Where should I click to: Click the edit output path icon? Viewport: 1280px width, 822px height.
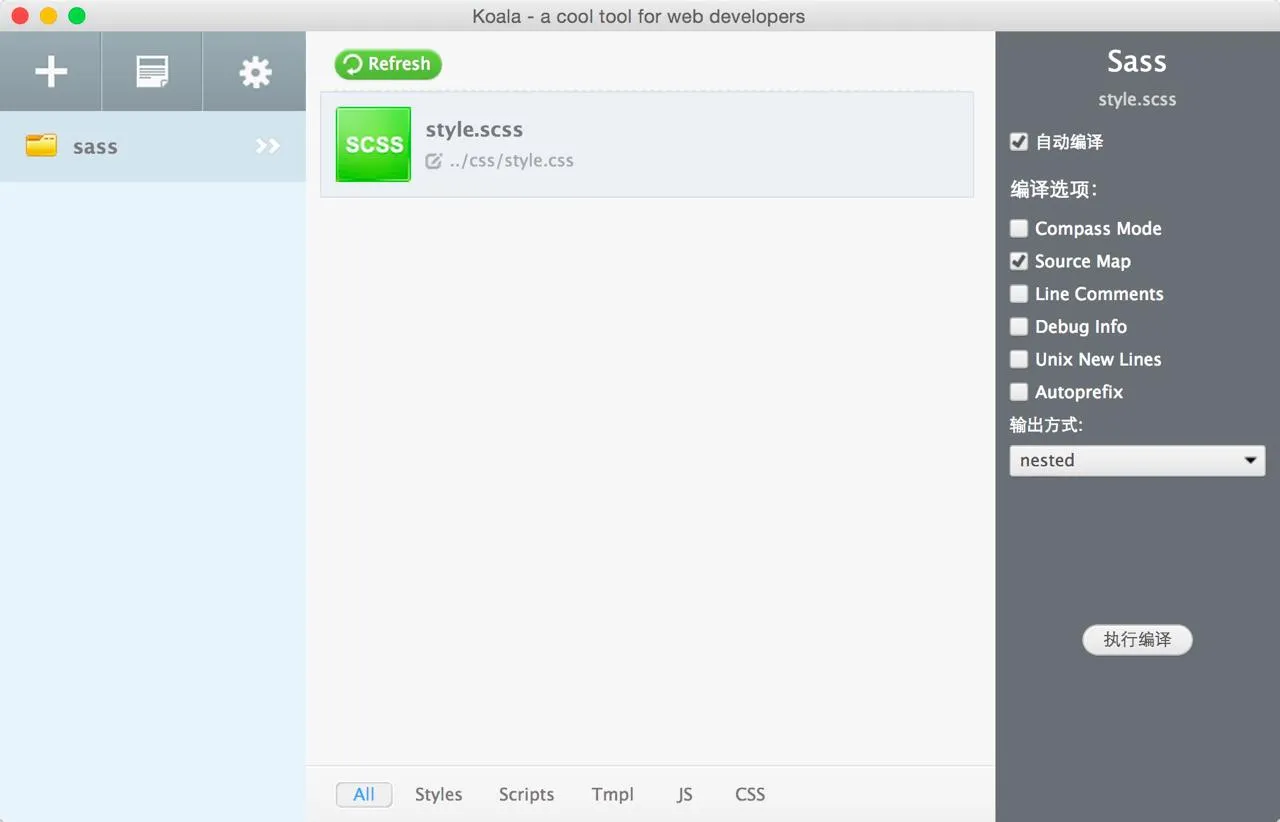click(434, 161)
